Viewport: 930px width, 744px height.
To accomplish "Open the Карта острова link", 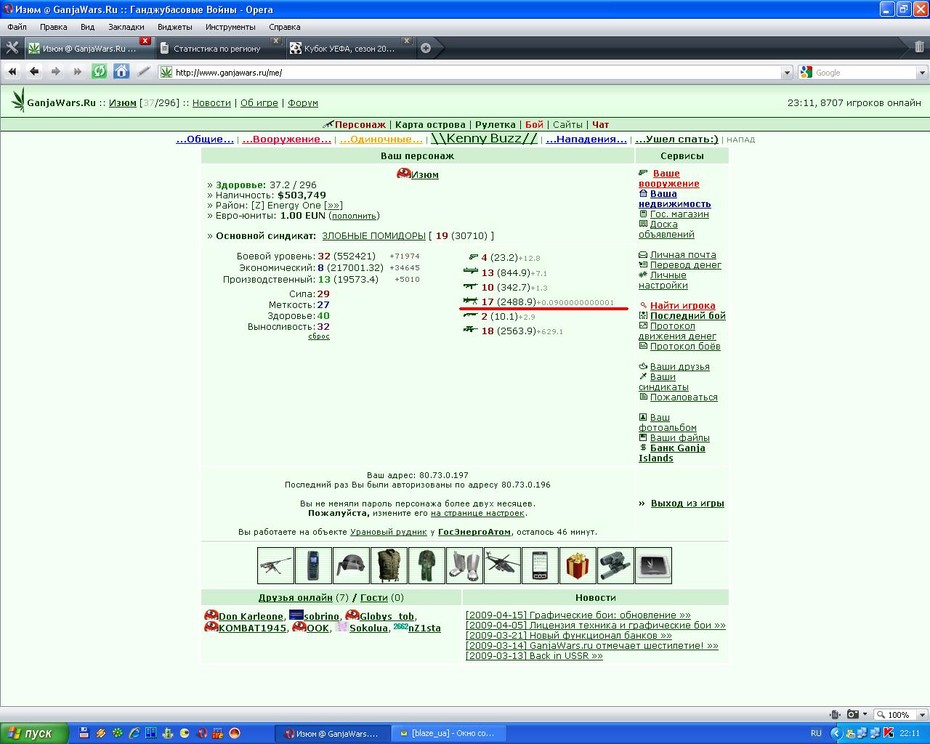I will (x=430, y=125).
